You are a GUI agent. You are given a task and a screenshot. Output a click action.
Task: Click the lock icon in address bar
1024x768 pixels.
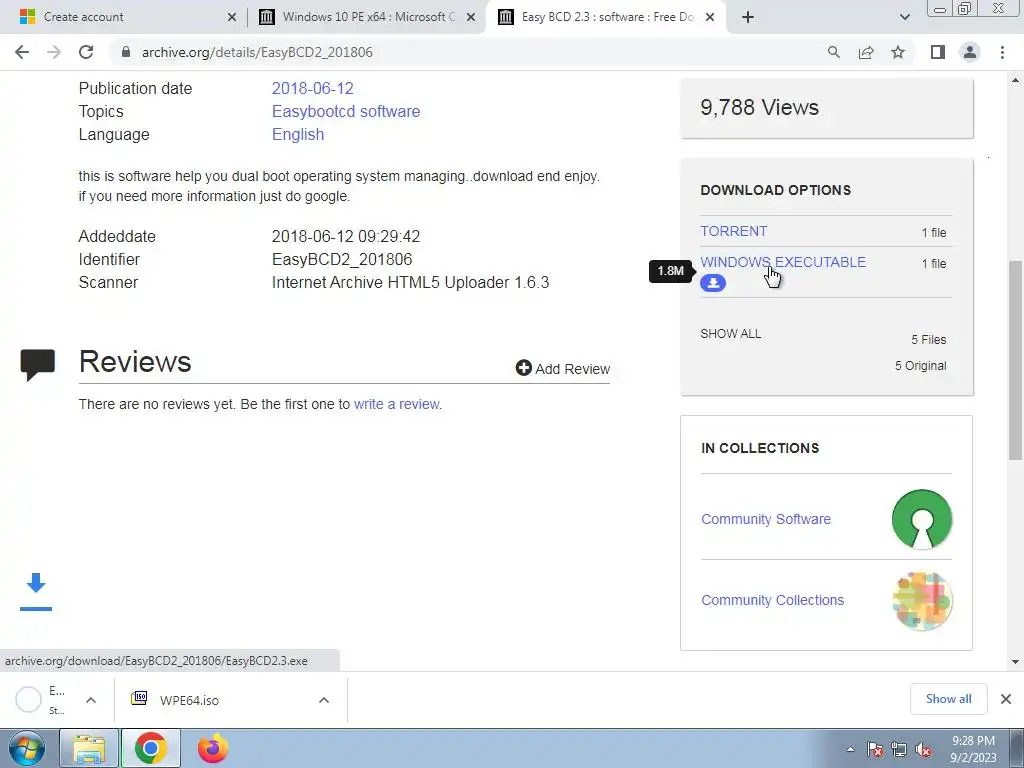(126, 52)
